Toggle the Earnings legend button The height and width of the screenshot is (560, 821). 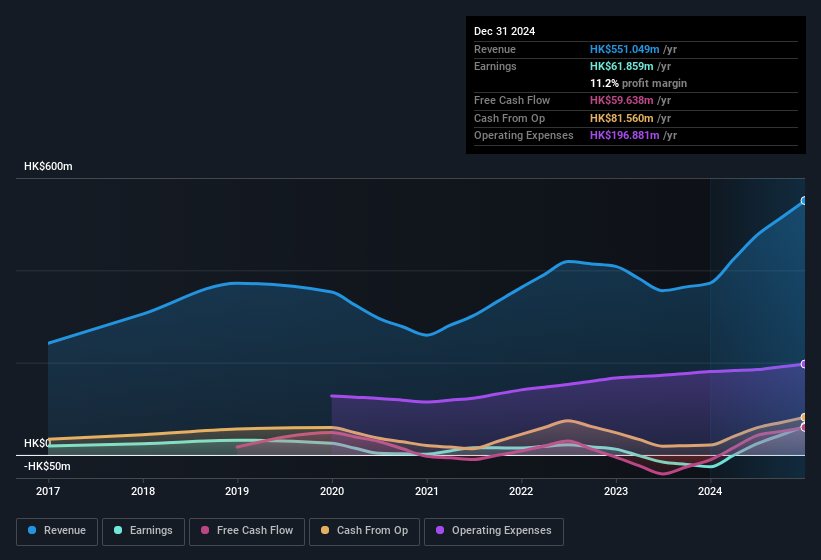tap(143, 532)
